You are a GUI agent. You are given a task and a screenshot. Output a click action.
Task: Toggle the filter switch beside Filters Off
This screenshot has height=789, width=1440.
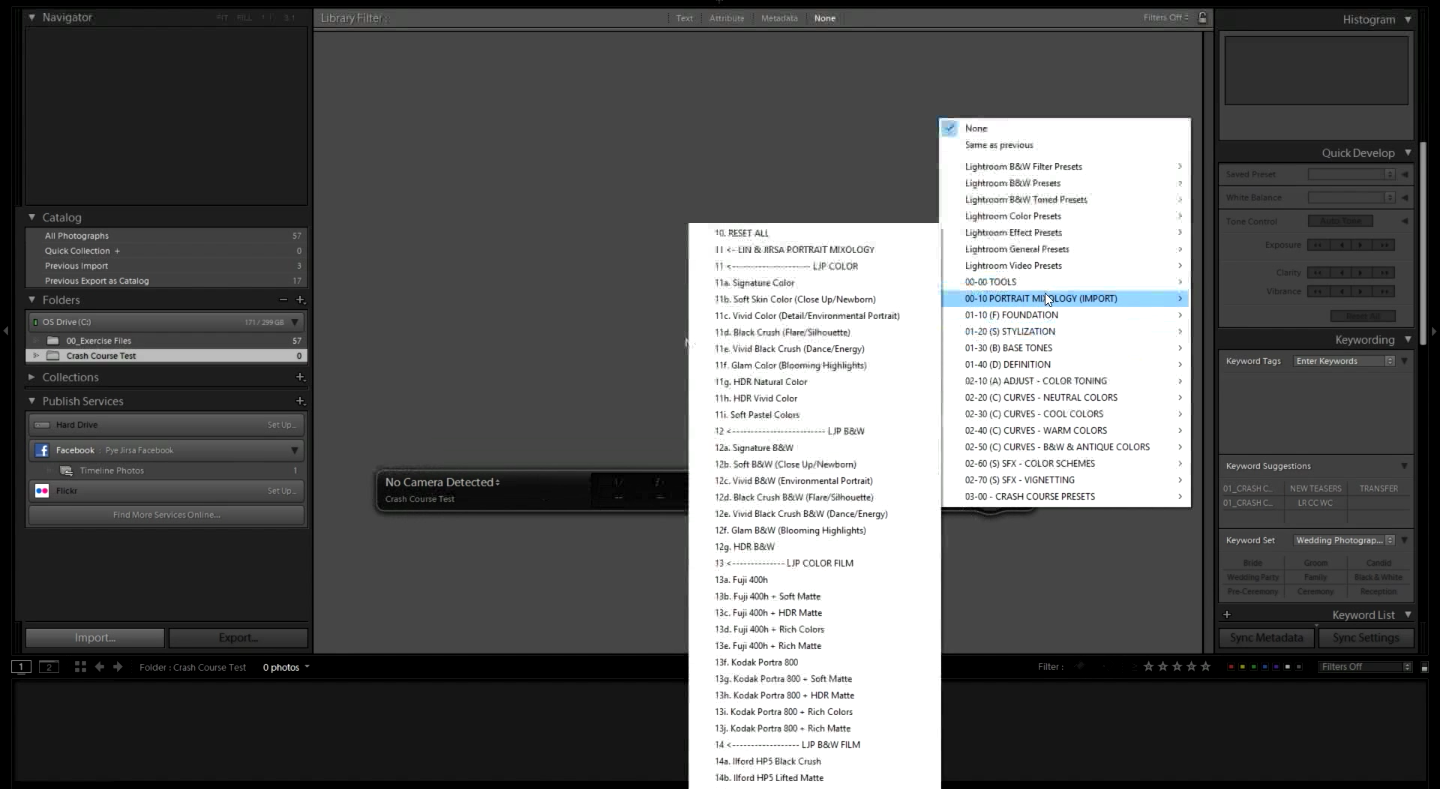click(1424, 667)
